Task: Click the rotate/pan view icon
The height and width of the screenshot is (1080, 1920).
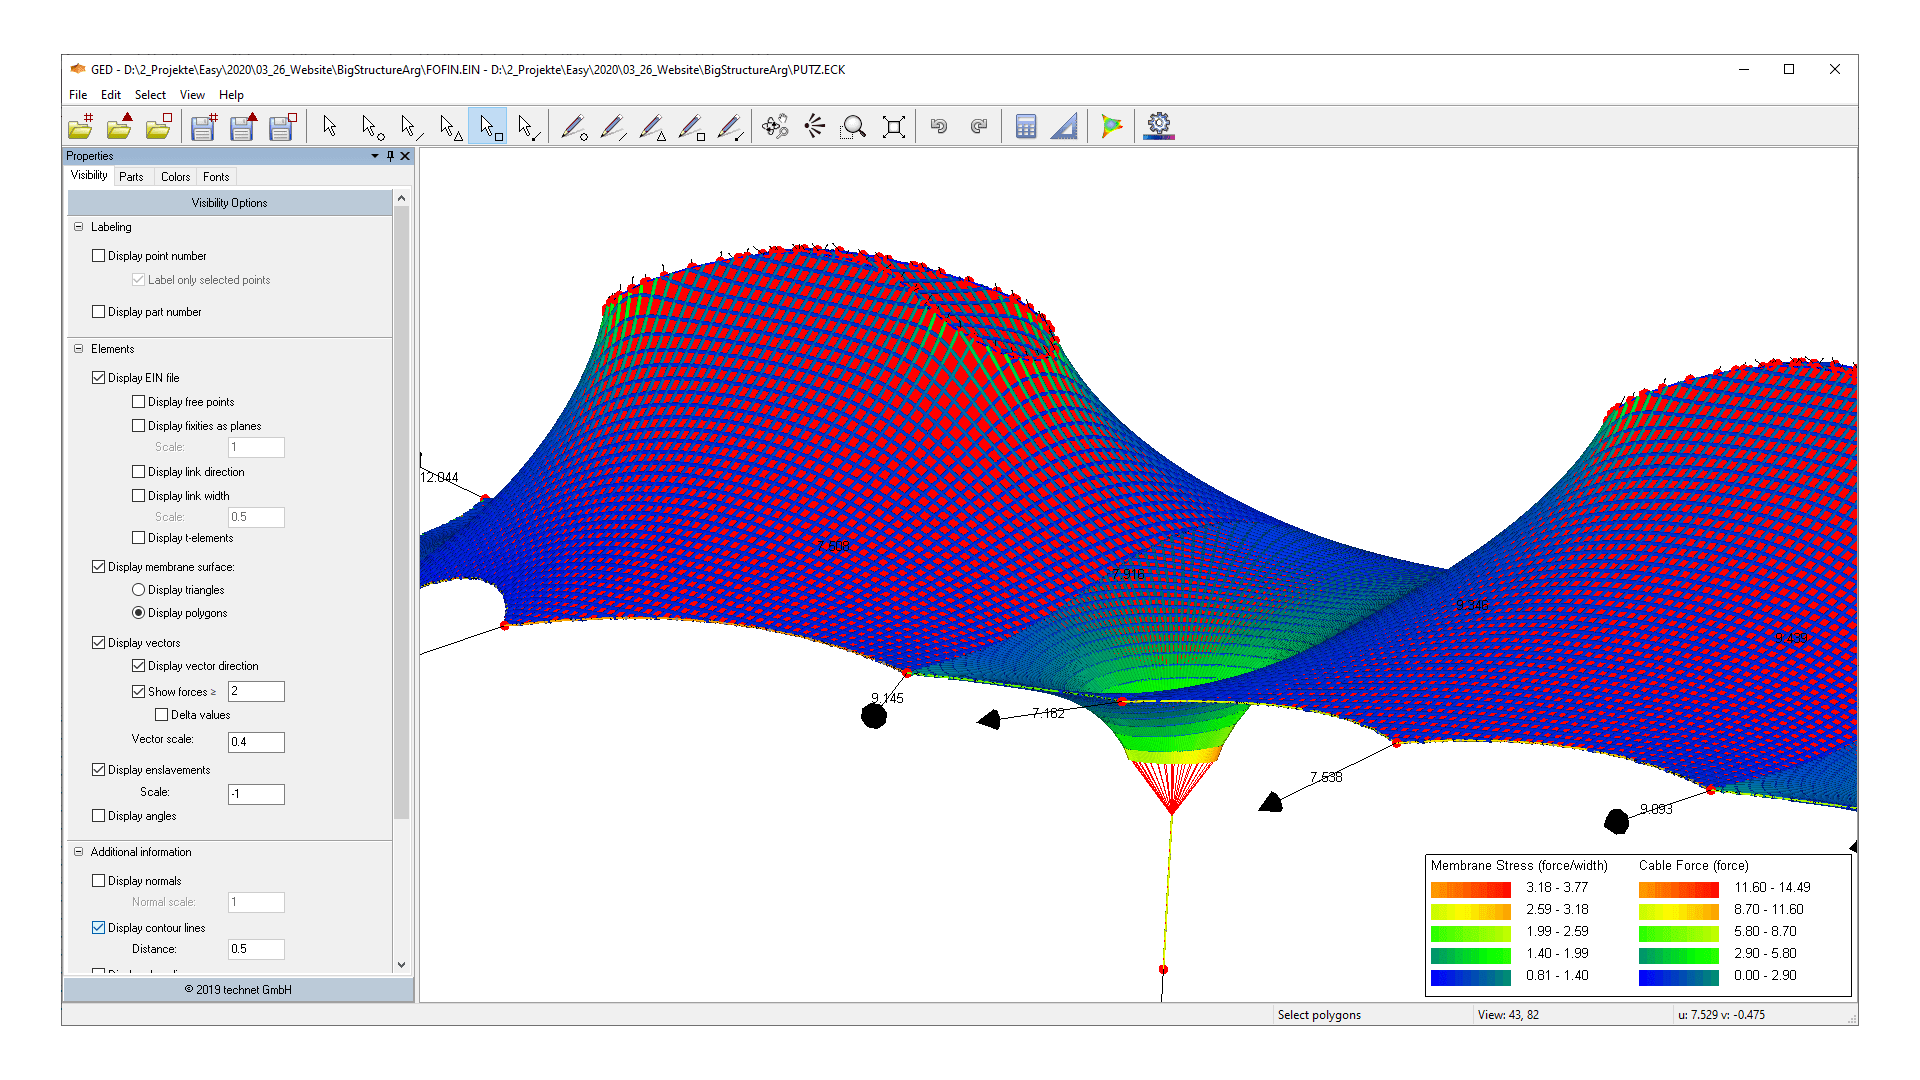Action: (x=775, y=127)
